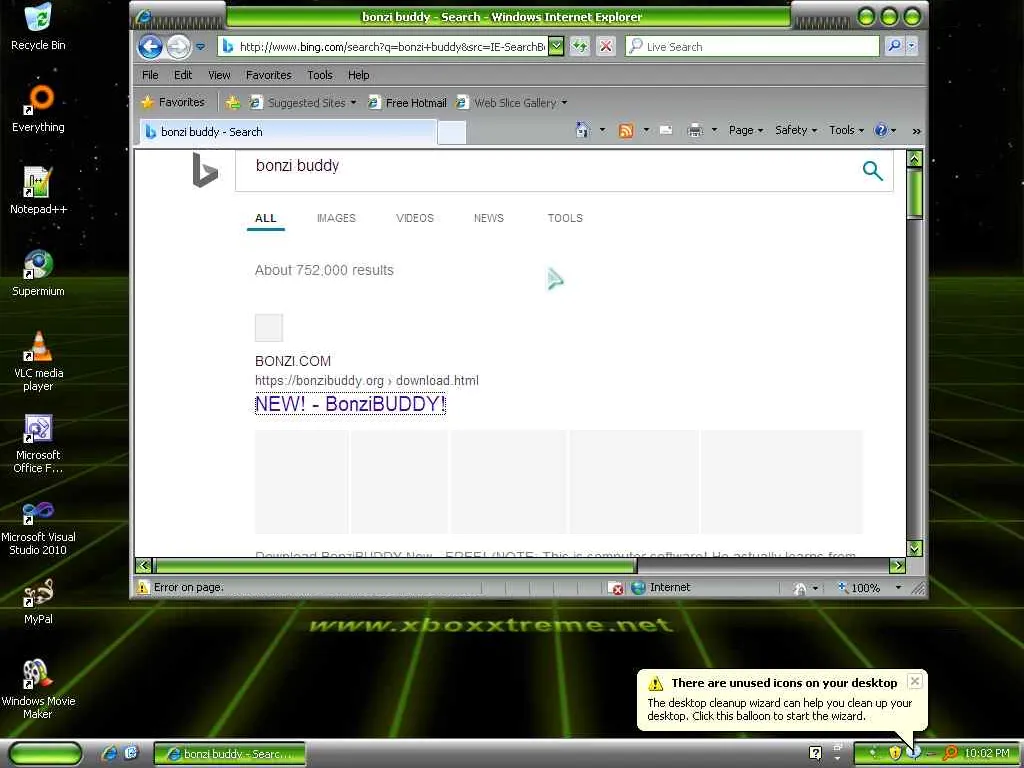
Task: Click the Bing logo
Action: (x=205, y=170)
